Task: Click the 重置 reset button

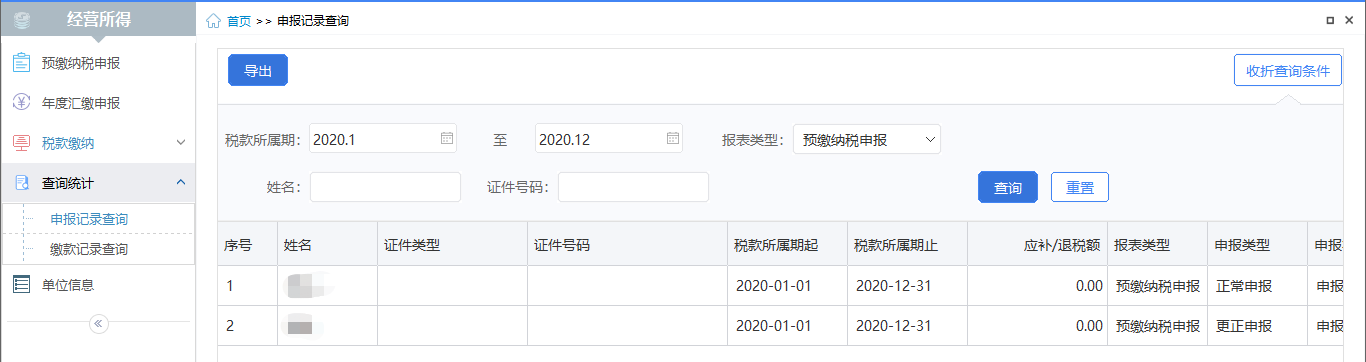Action: pyautogui.click(x=1080, y=187)
